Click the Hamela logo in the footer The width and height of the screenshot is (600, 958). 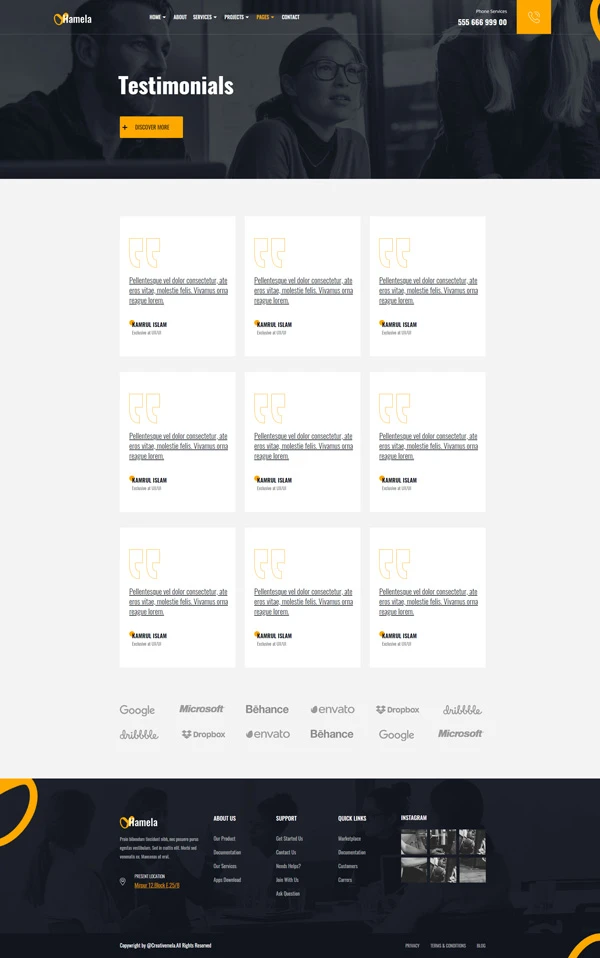(139, 822)
